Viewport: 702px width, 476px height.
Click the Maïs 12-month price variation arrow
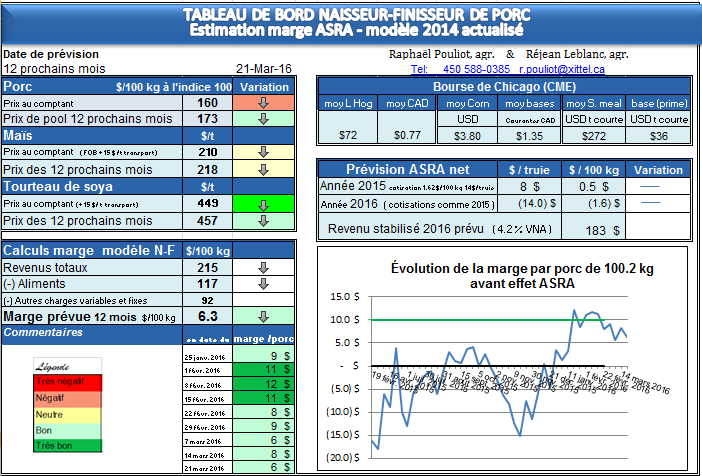tap(265, 169)
